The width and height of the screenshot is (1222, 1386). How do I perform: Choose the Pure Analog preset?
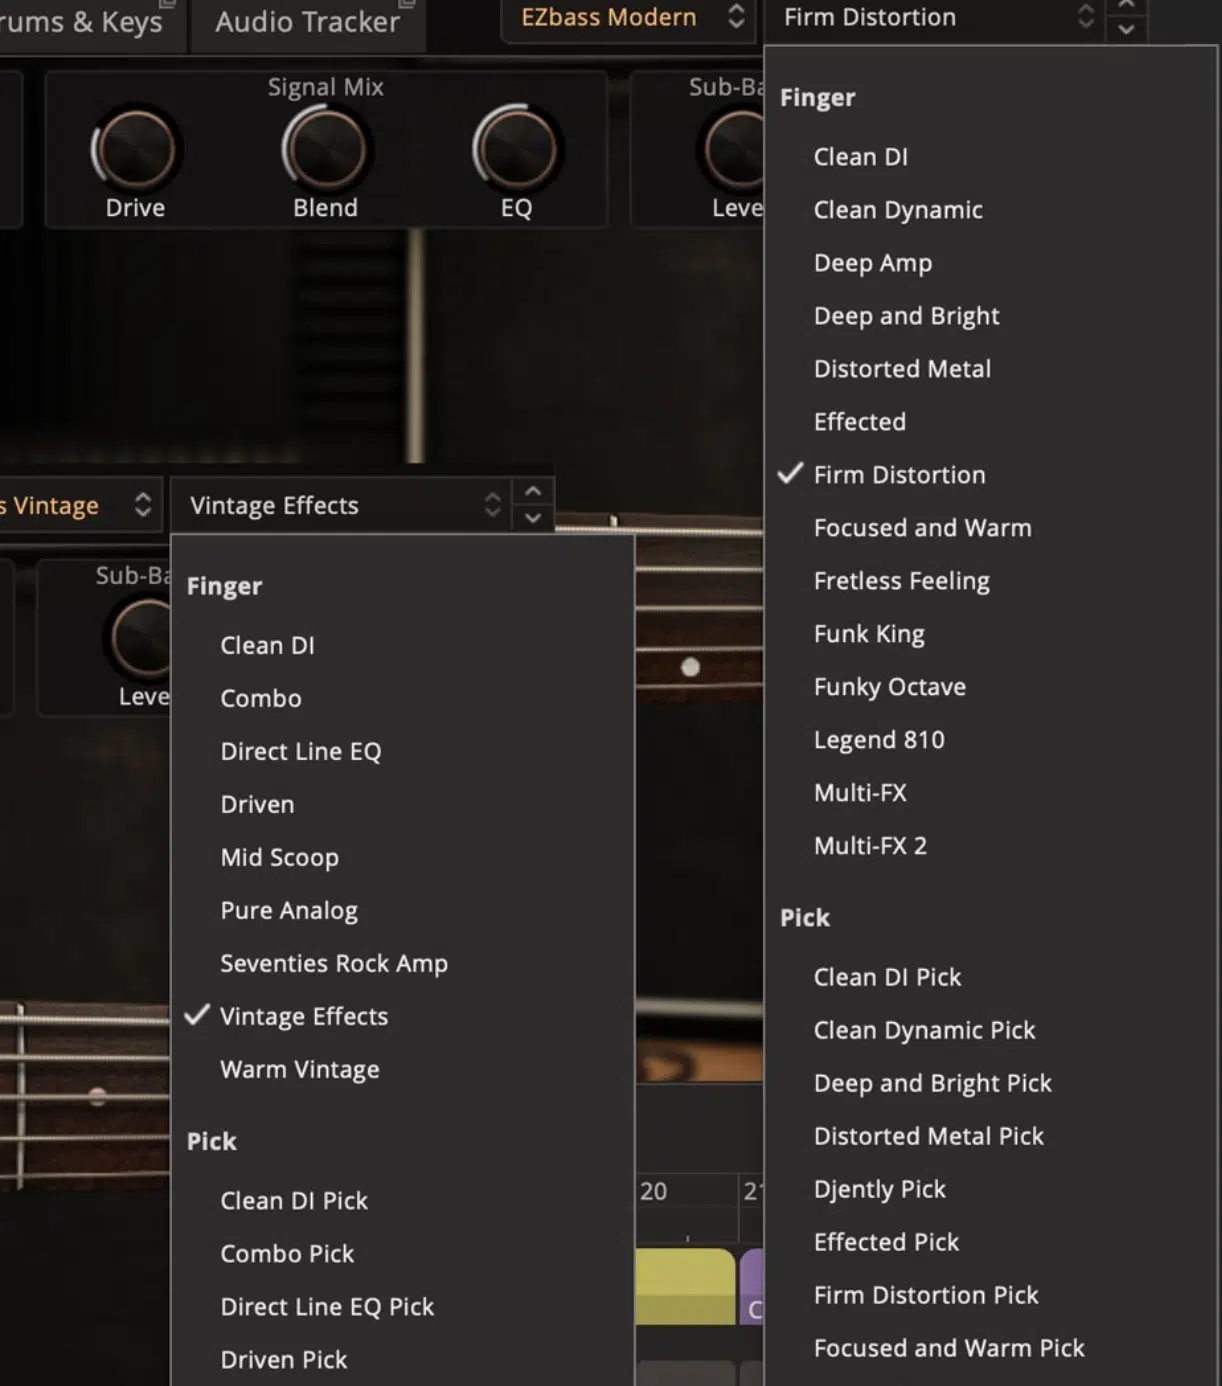[x=403, y=911]
